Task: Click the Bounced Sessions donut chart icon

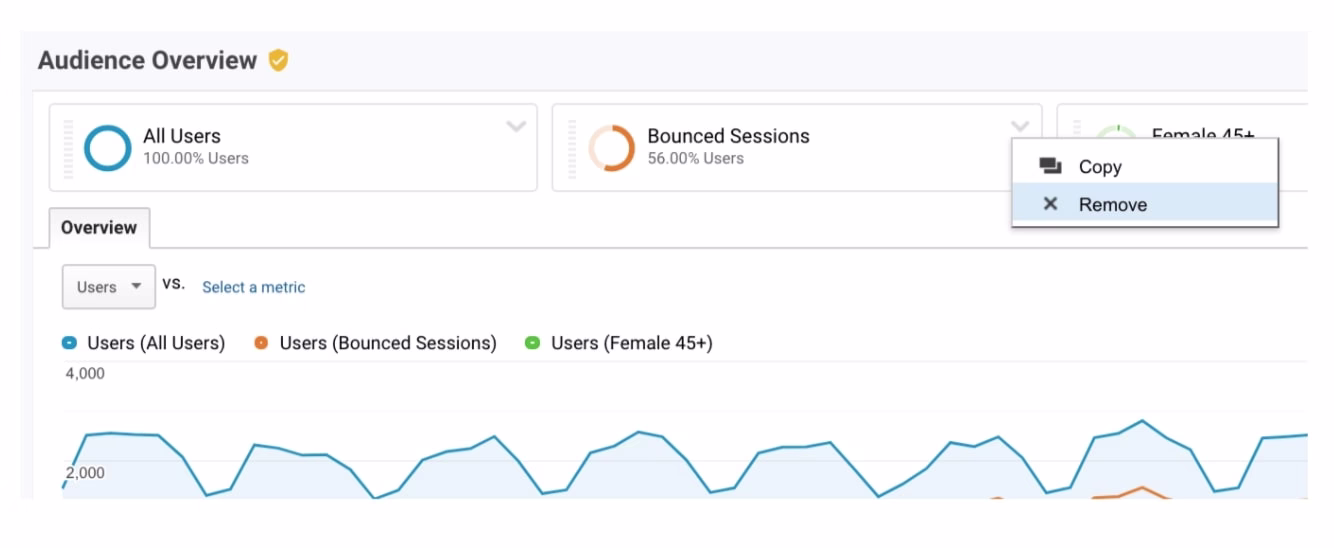Action: click(611, 148)
